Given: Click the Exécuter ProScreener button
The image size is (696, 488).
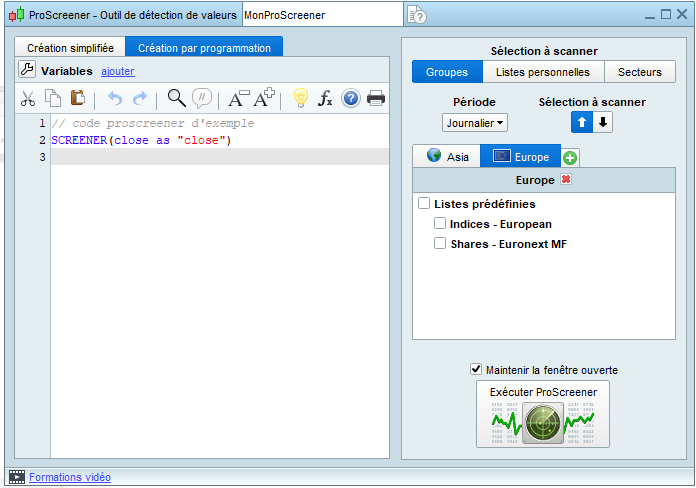Looking at the screenshot, I should coord(543,414).
